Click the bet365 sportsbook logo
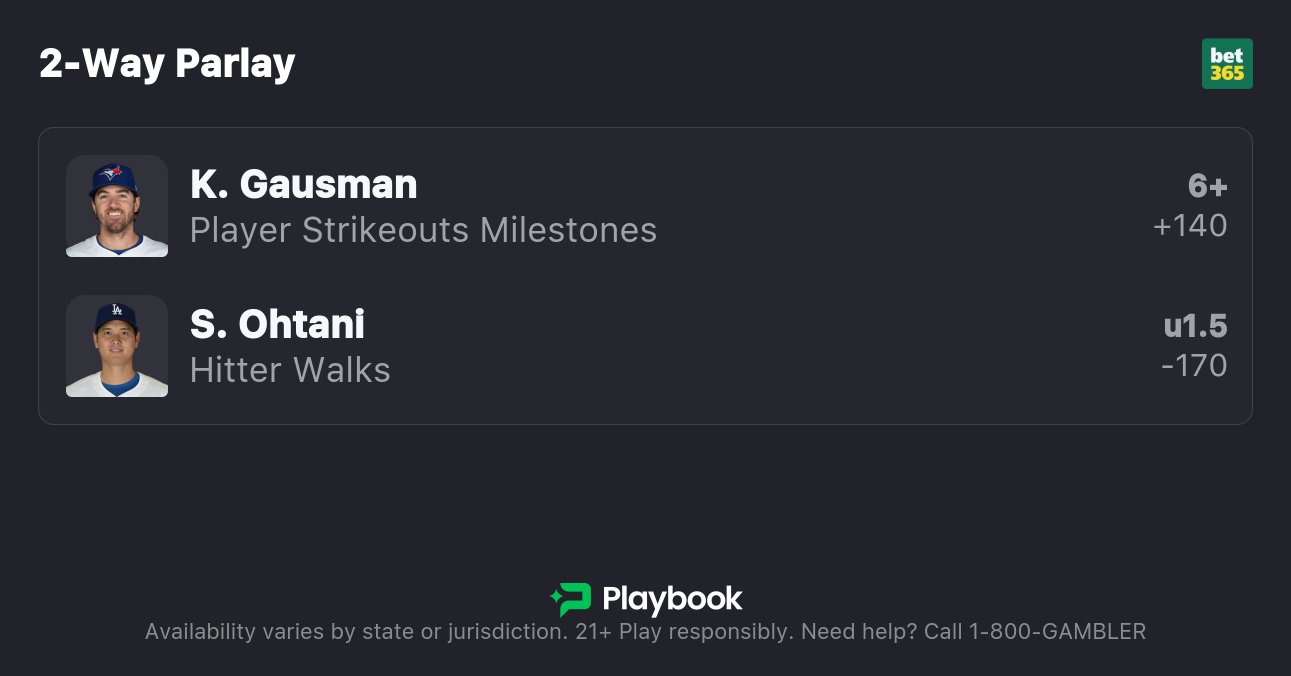 pyautogui.click(x=1227, y=64)
